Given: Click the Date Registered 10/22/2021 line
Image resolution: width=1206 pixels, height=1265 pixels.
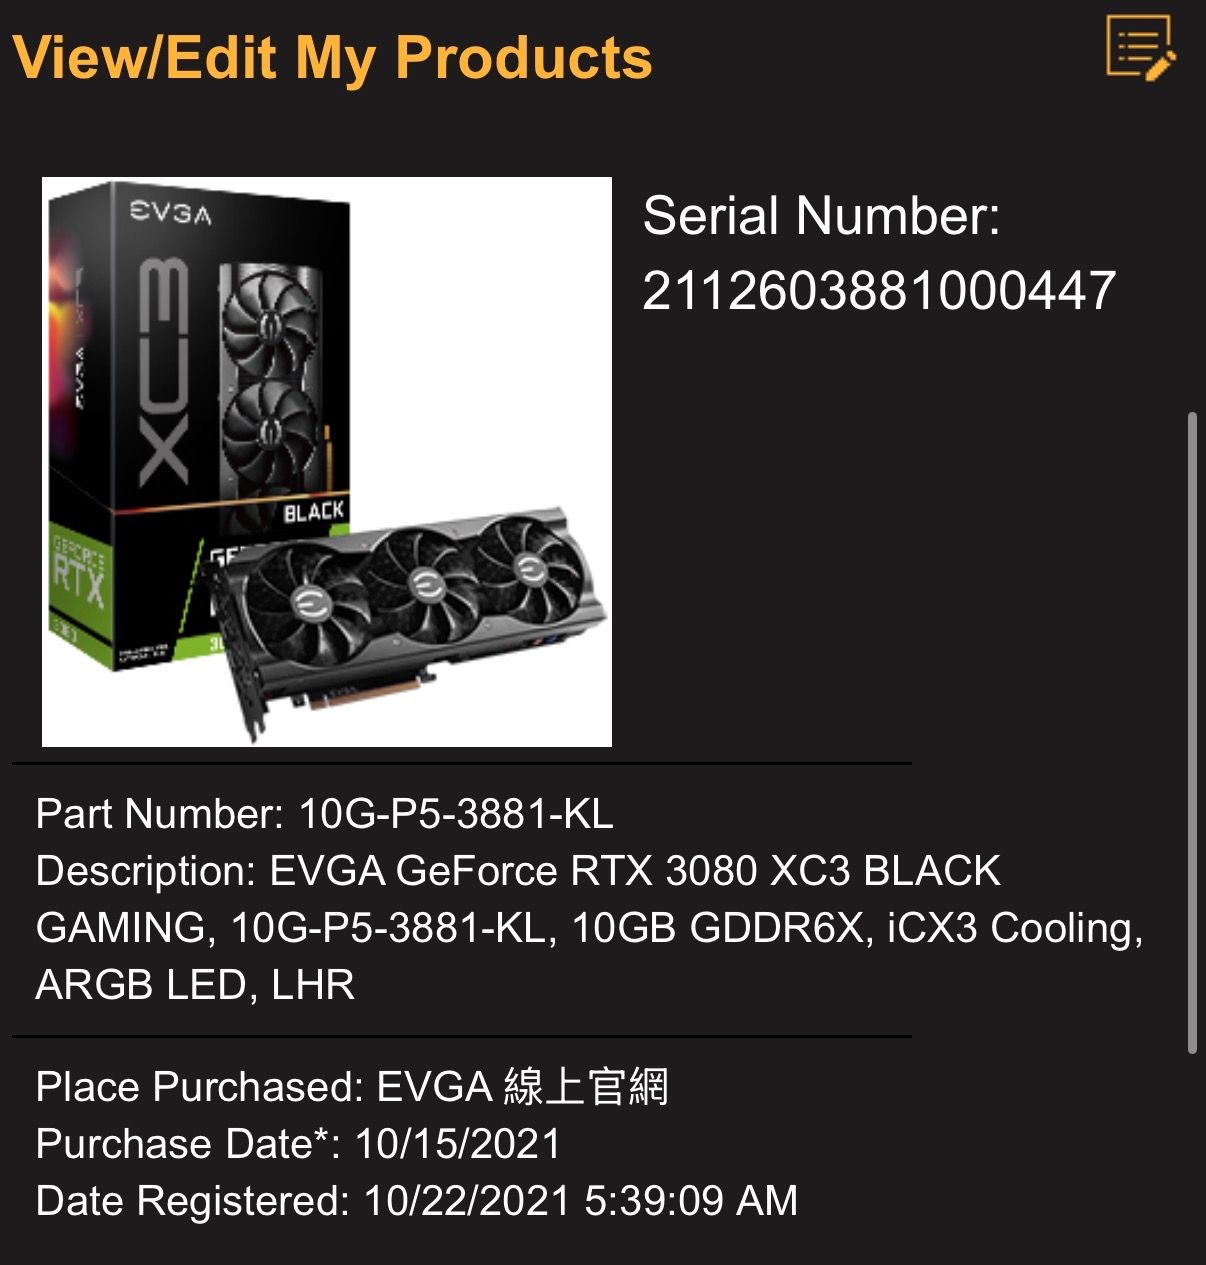Looking at the screenshot, I should 417,1201.
